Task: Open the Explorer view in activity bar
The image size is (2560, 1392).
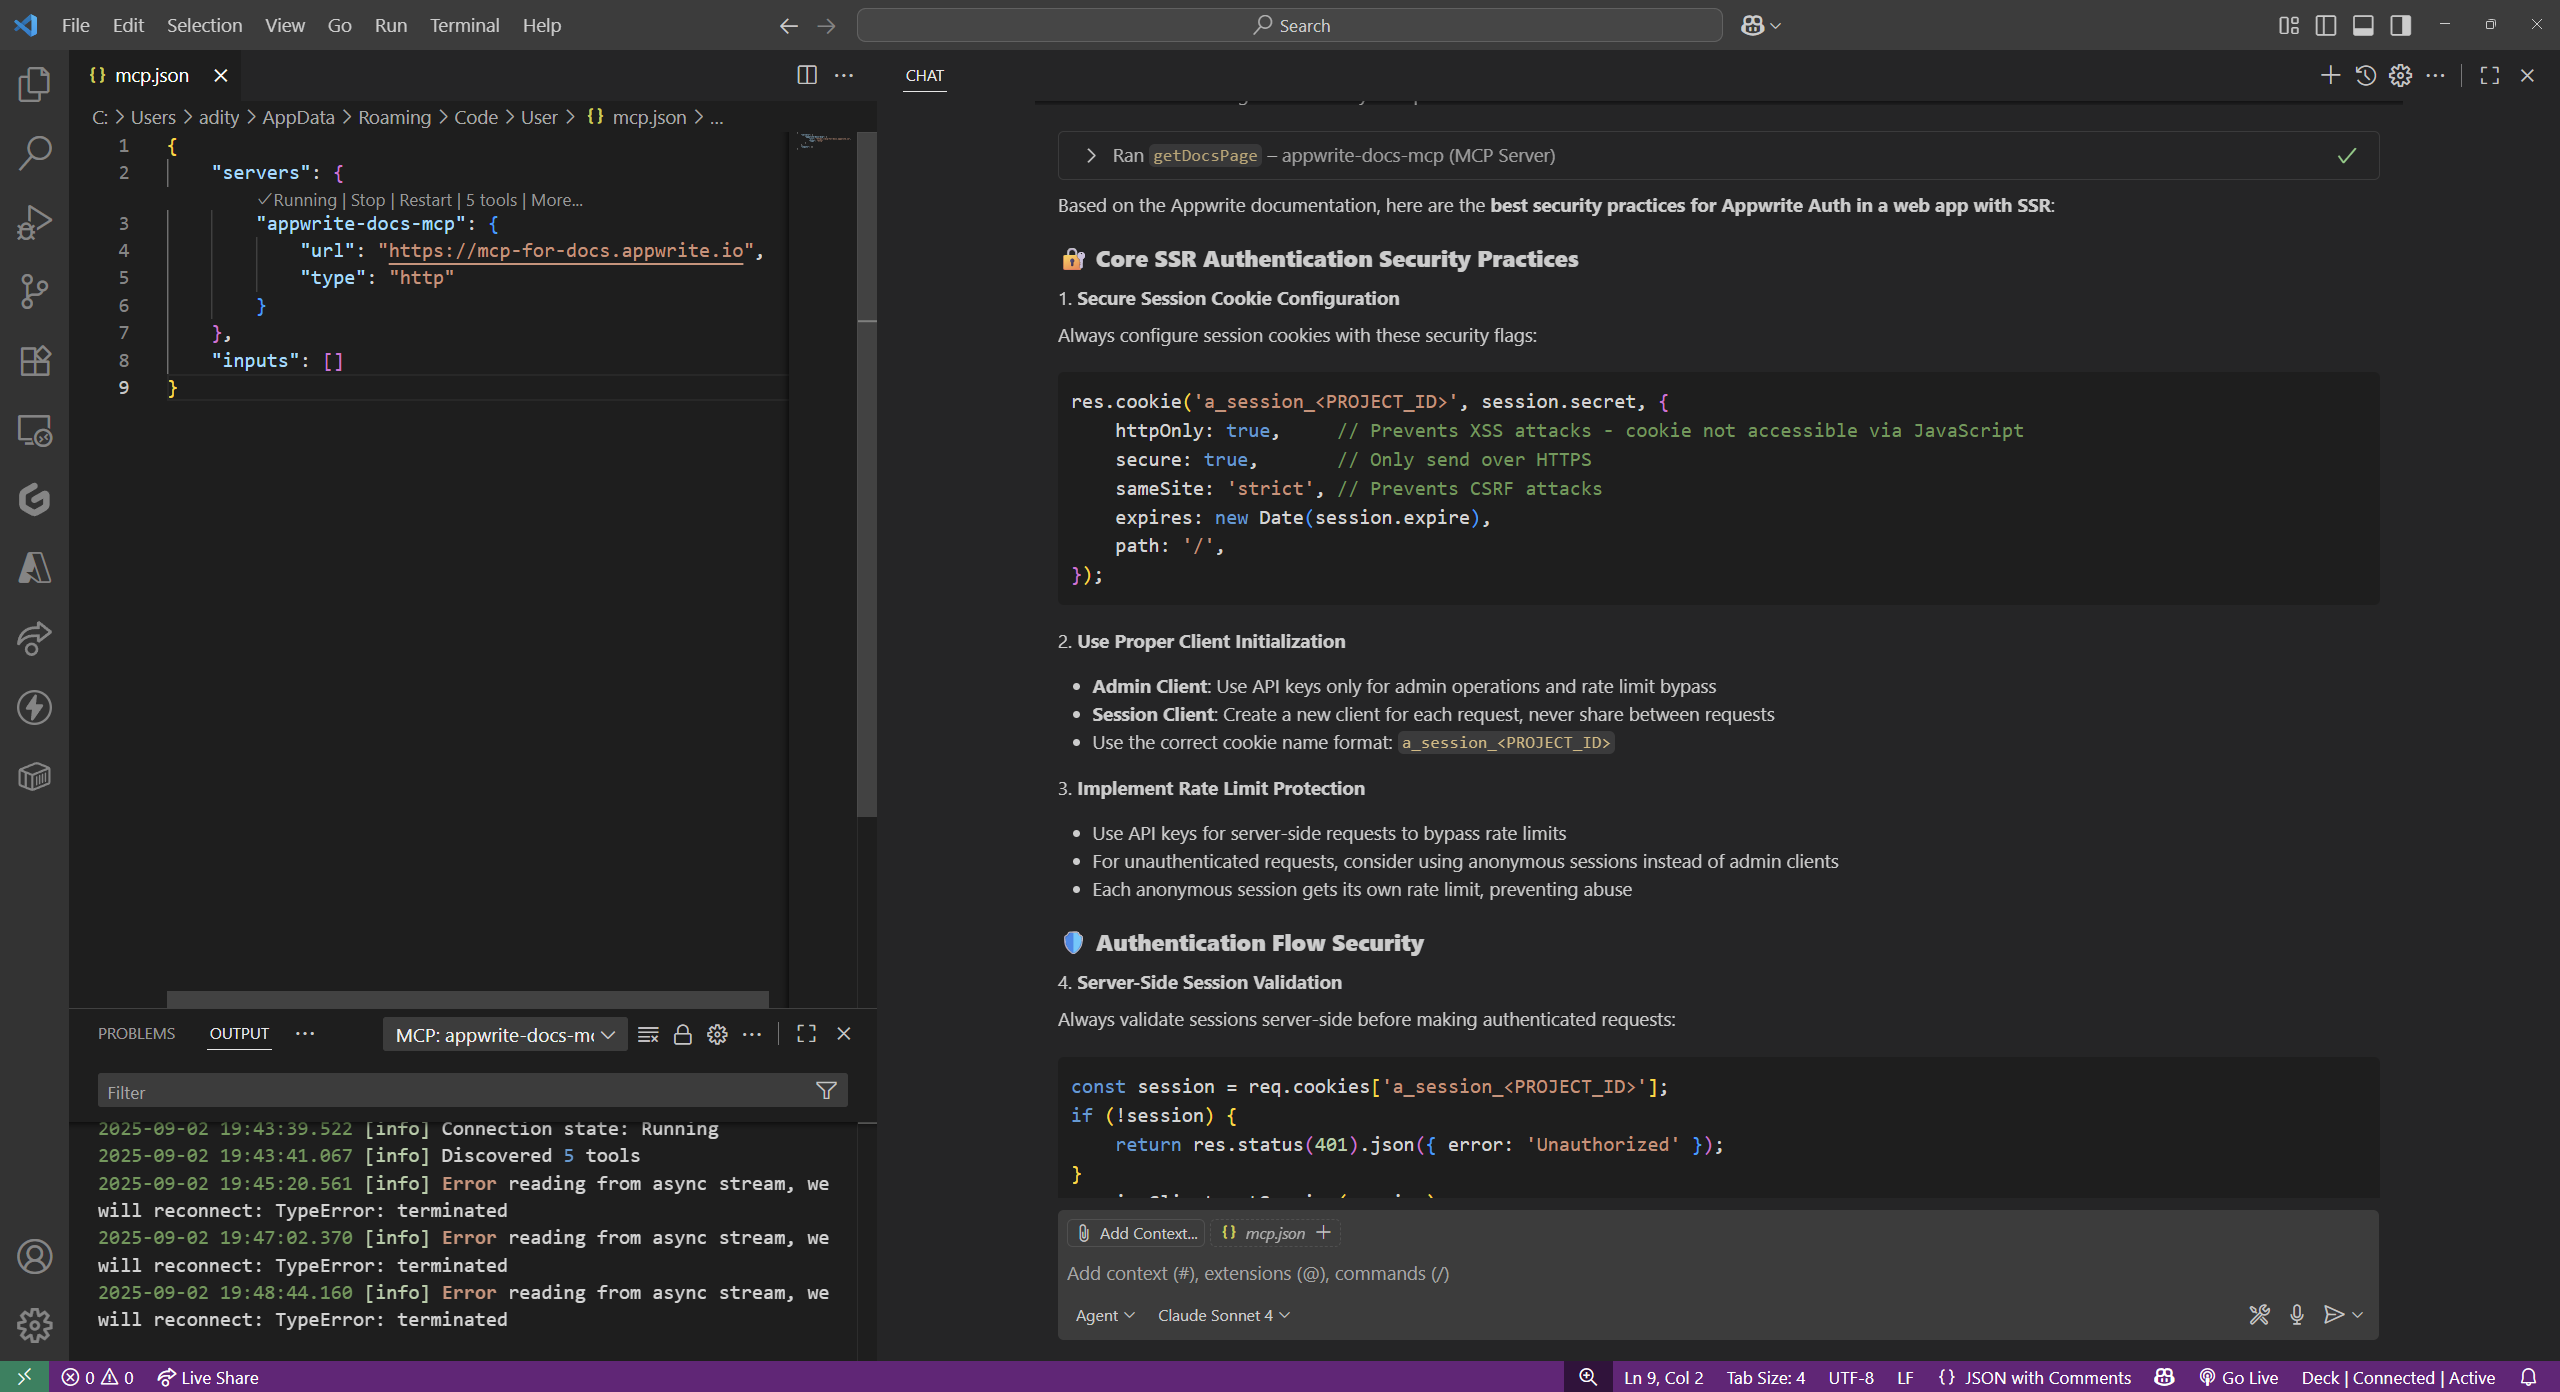Action: 34,84
